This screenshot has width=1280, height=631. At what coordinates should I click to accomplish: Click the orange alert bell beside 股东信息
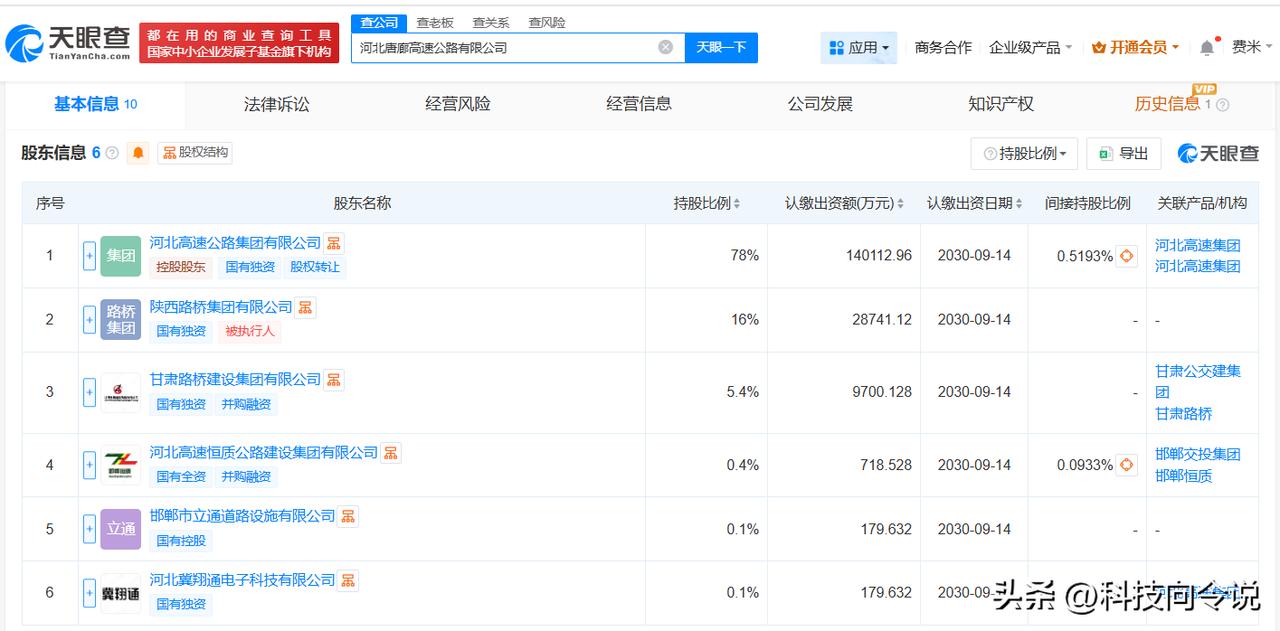(138, 153)
